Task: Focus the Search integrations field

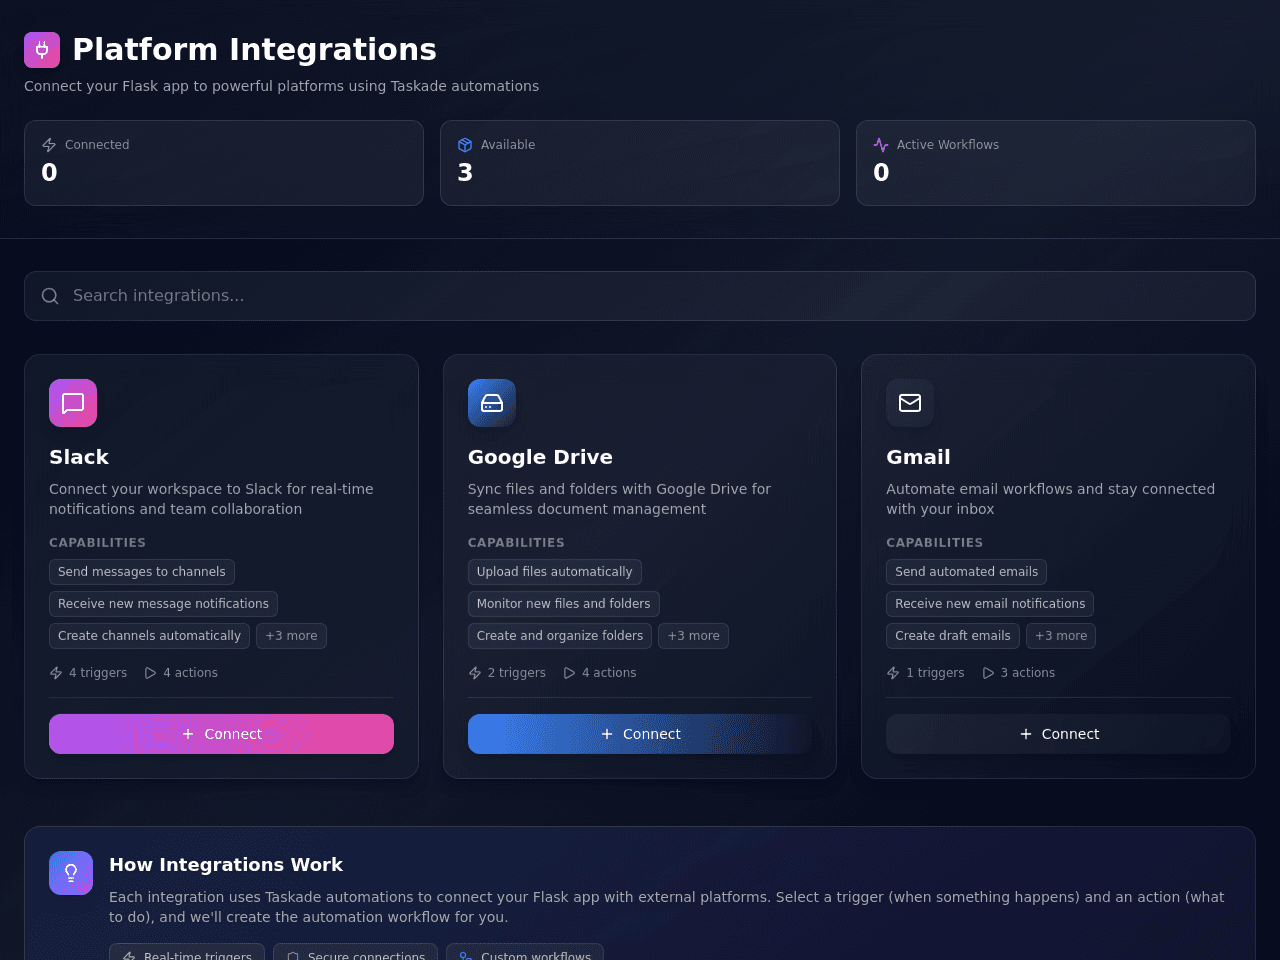Action: coord(640,296)
